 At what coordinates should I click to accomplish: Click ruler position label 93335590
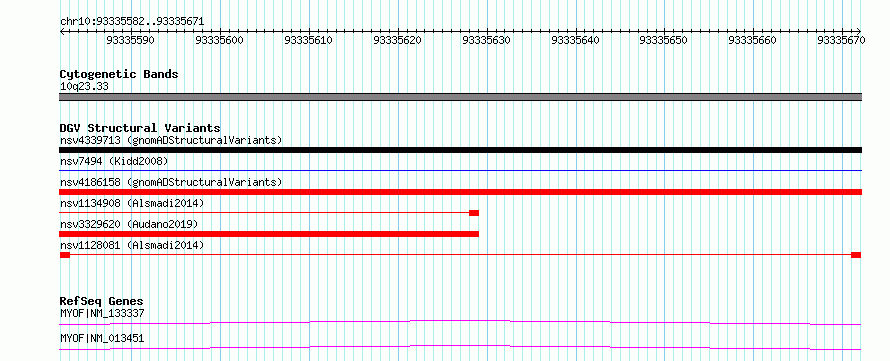[130, 40]
